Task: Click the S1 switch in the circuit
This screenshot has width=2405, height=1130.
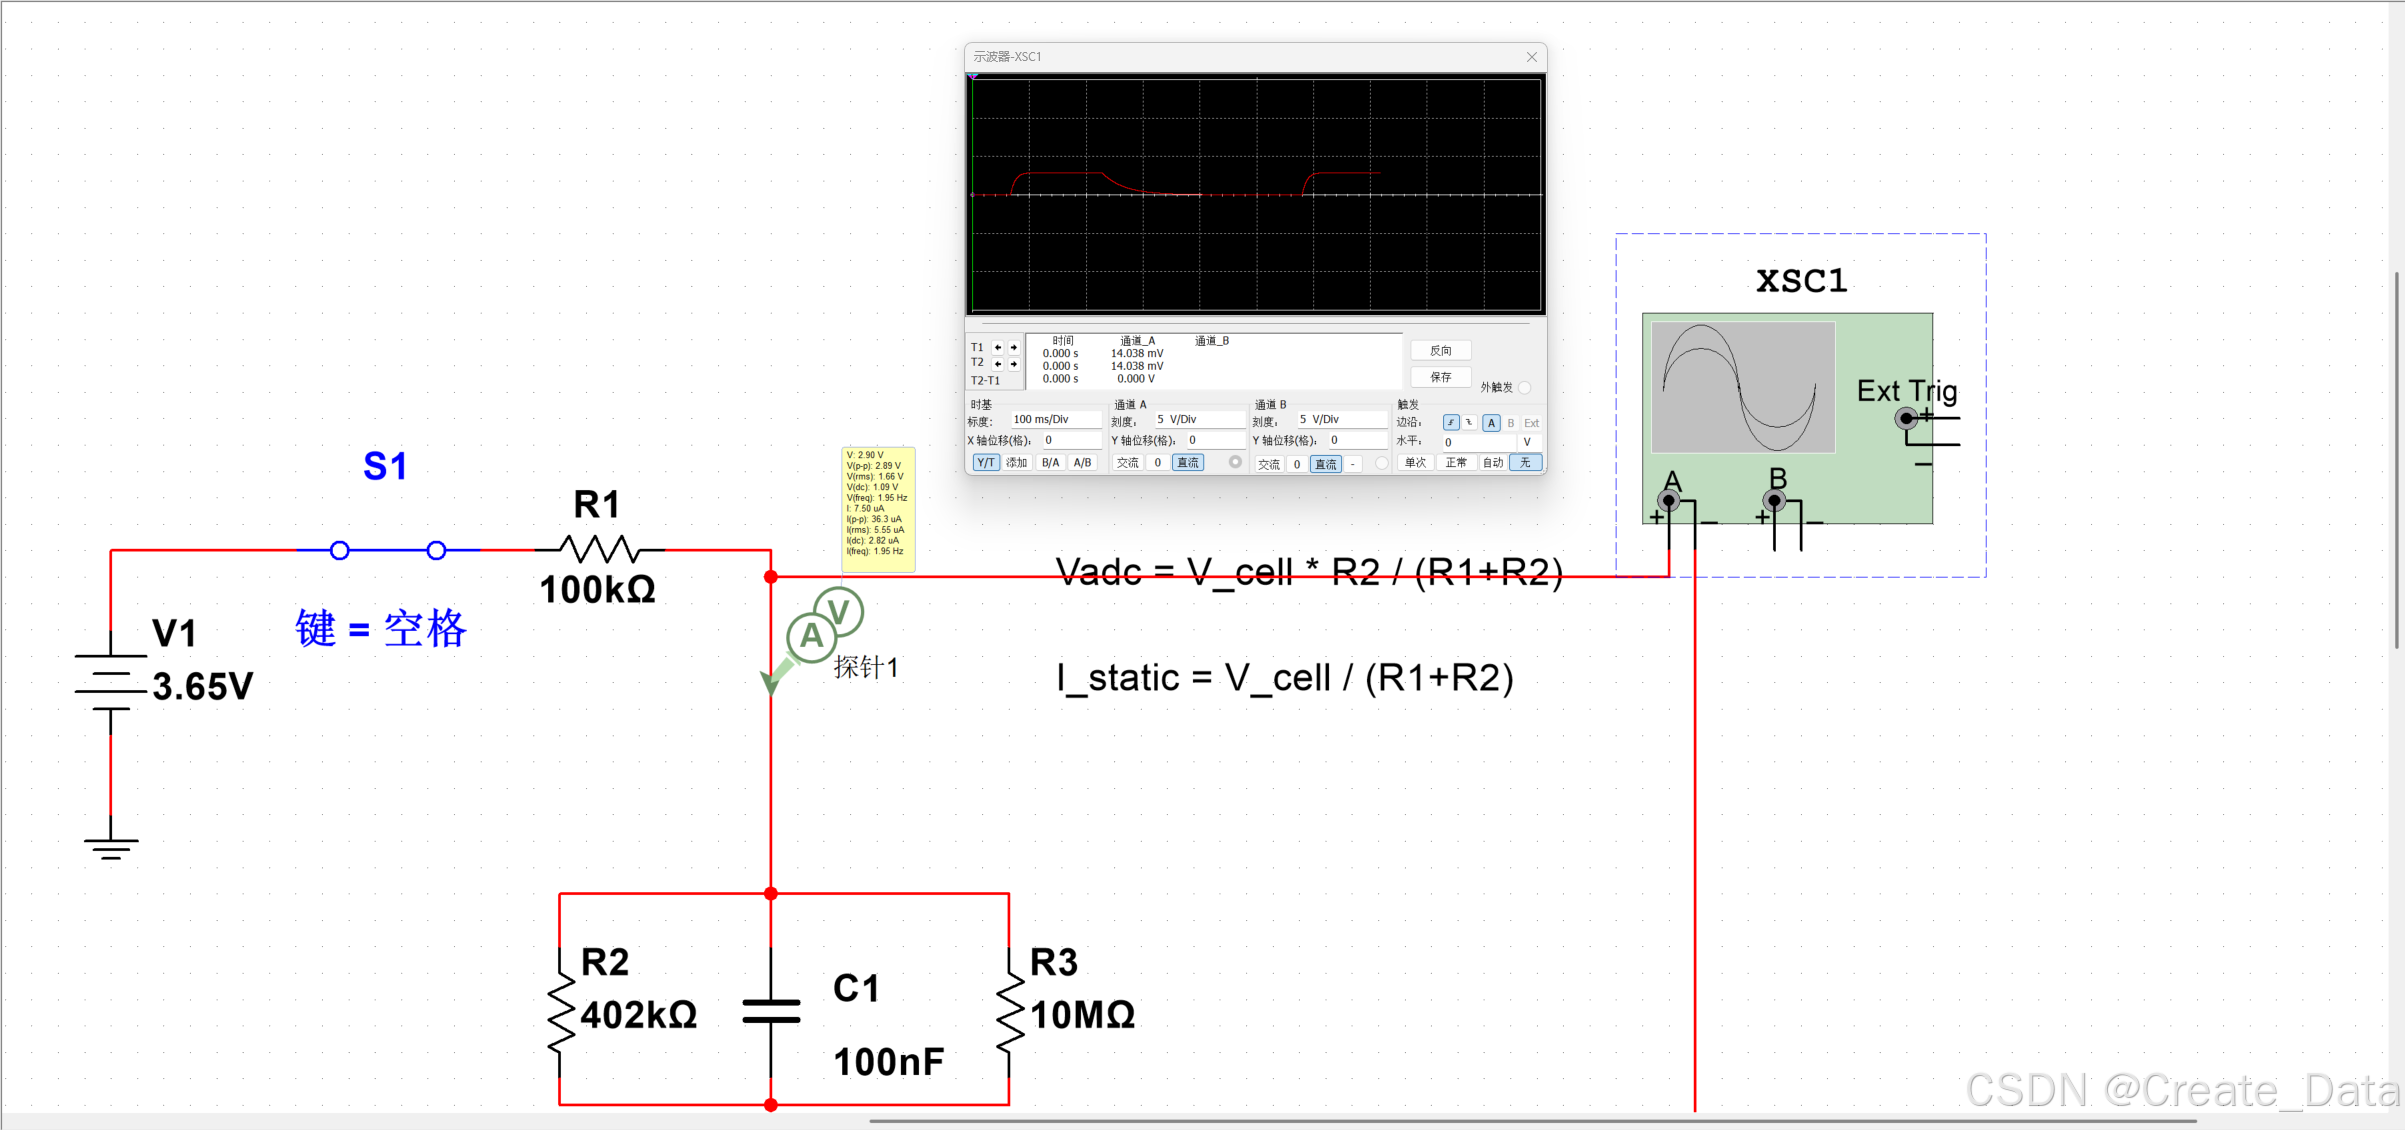Action: [x=388, y=550]
